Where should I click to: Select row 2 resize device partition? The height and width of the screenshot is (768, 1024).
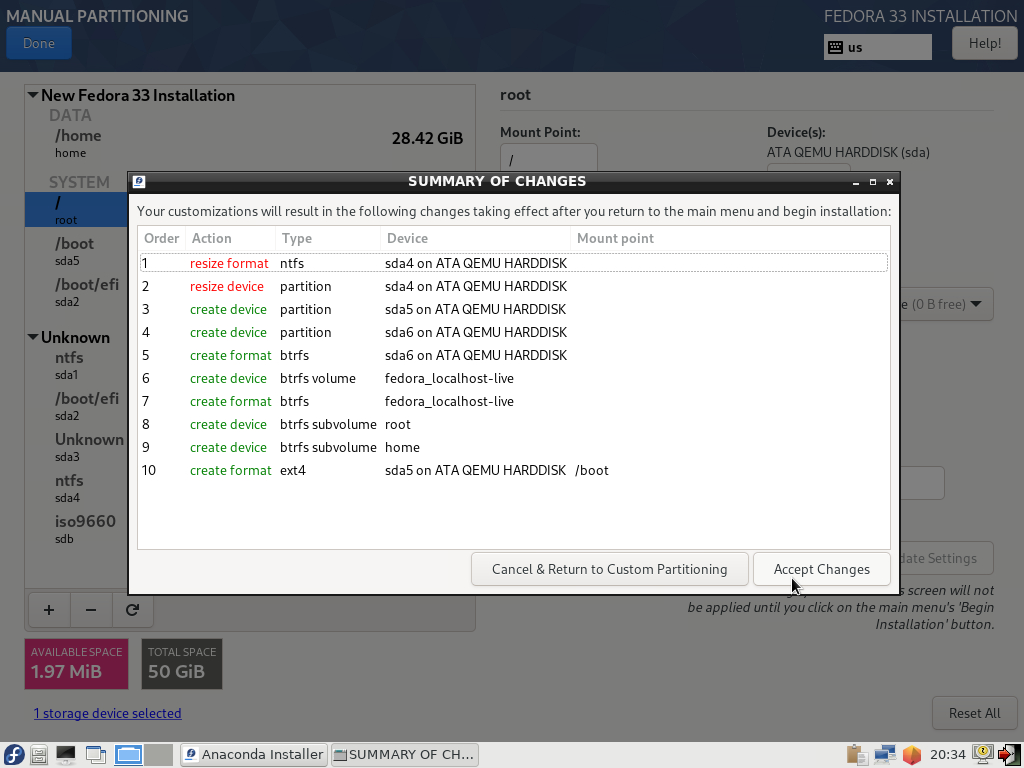(513, 286)
